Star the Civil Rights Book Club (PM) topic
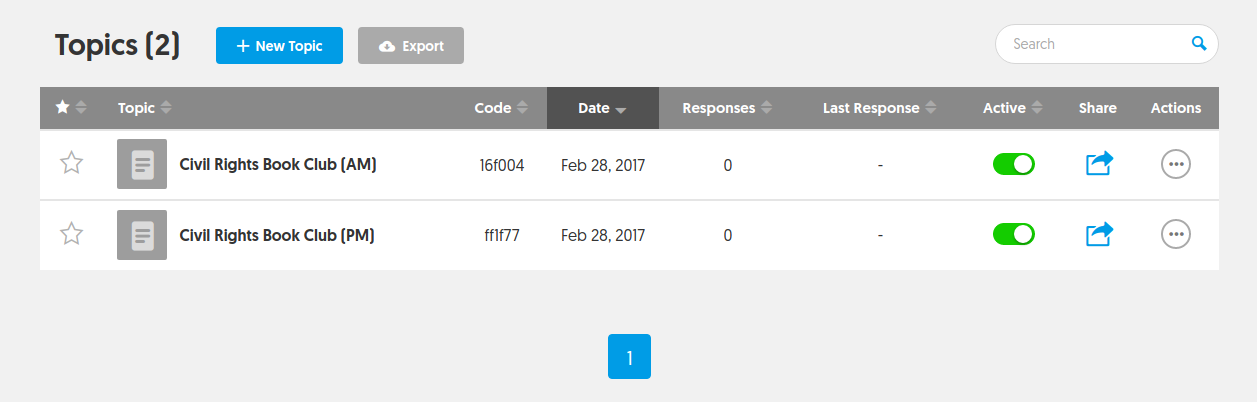This screenshot has height=402, width=1257. (71, 234)
